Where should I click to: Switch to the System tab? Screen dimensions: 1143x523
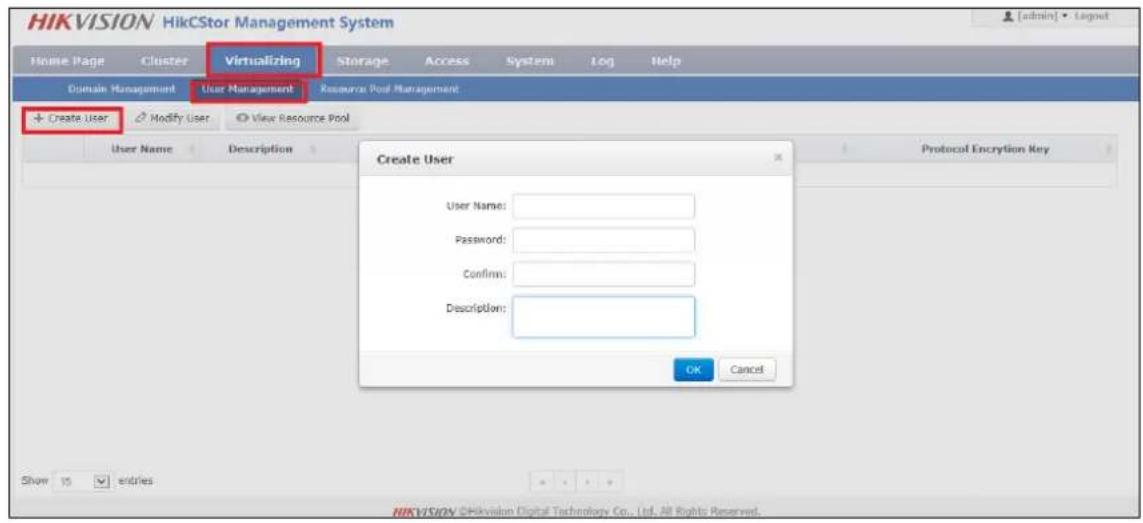(x=531, y=61)
